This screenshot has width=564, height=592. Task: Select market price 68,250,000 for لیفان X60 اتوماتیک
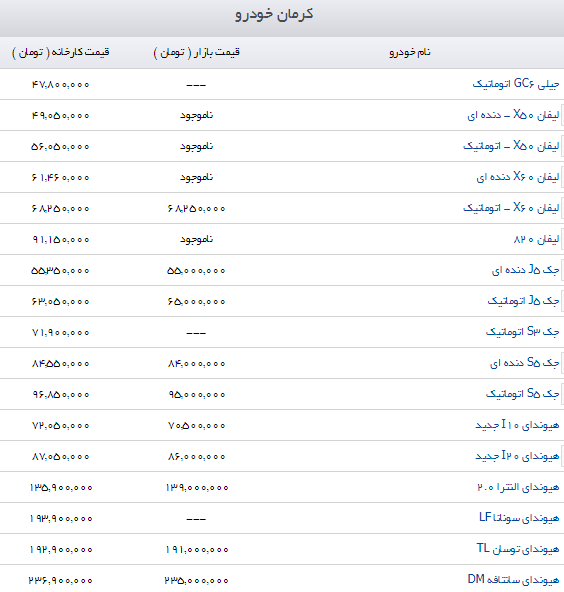pyautogui.click(x=196, y=208)
